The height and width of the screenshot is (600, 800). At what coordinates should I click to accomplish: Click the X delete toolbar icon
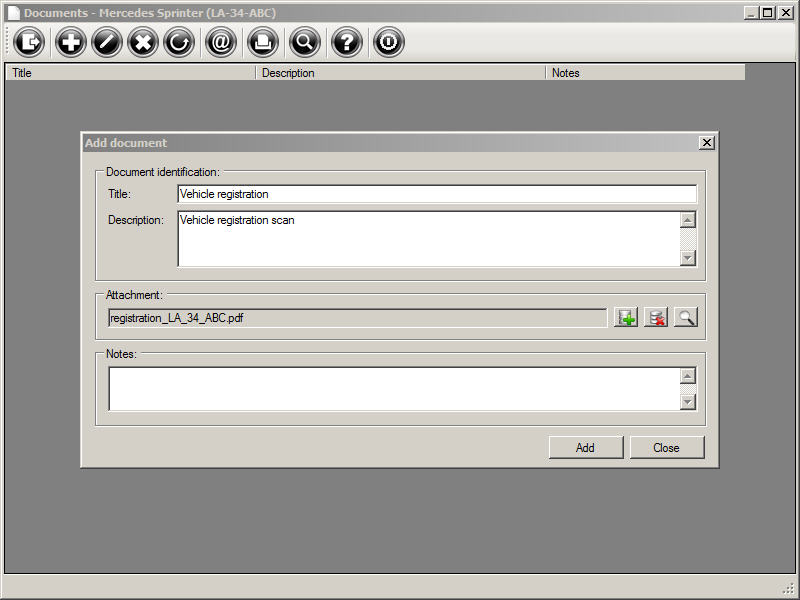click(143, 43)
